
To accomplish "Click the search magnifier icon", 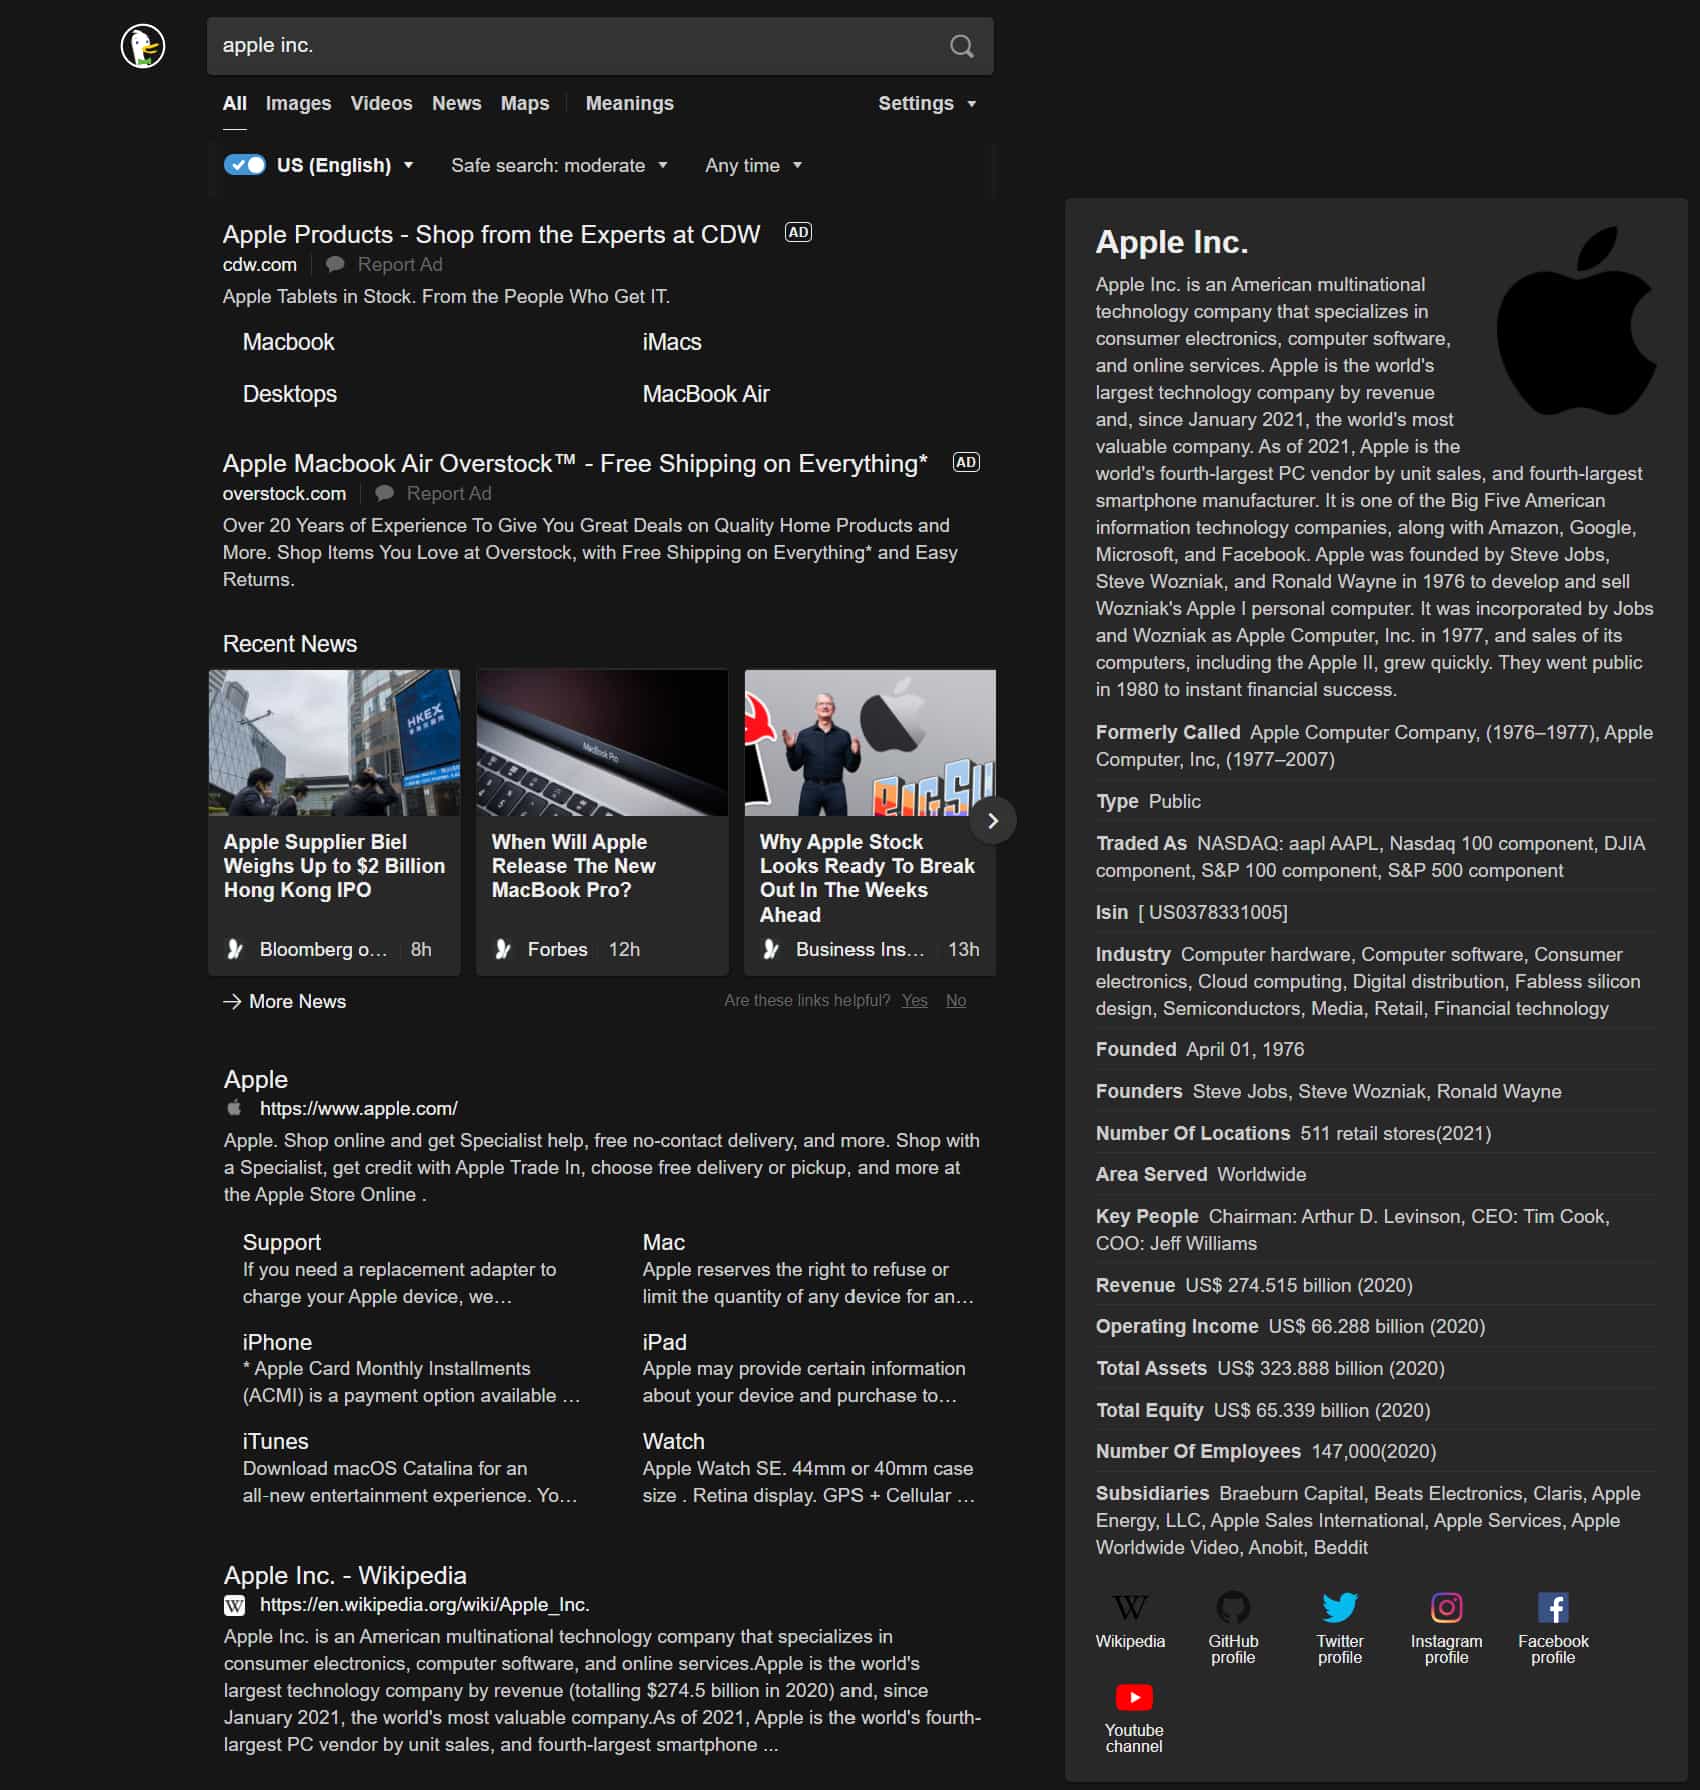I will (x=961, y=46).
